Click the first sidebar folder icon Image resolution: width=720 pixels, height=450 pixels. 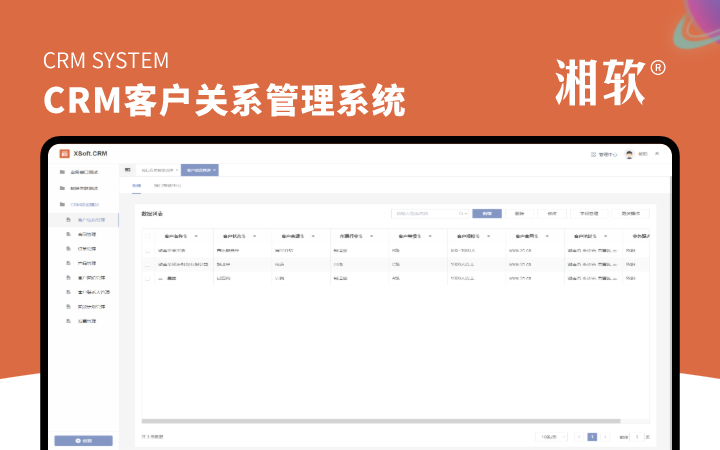click(x=62, y=172)
